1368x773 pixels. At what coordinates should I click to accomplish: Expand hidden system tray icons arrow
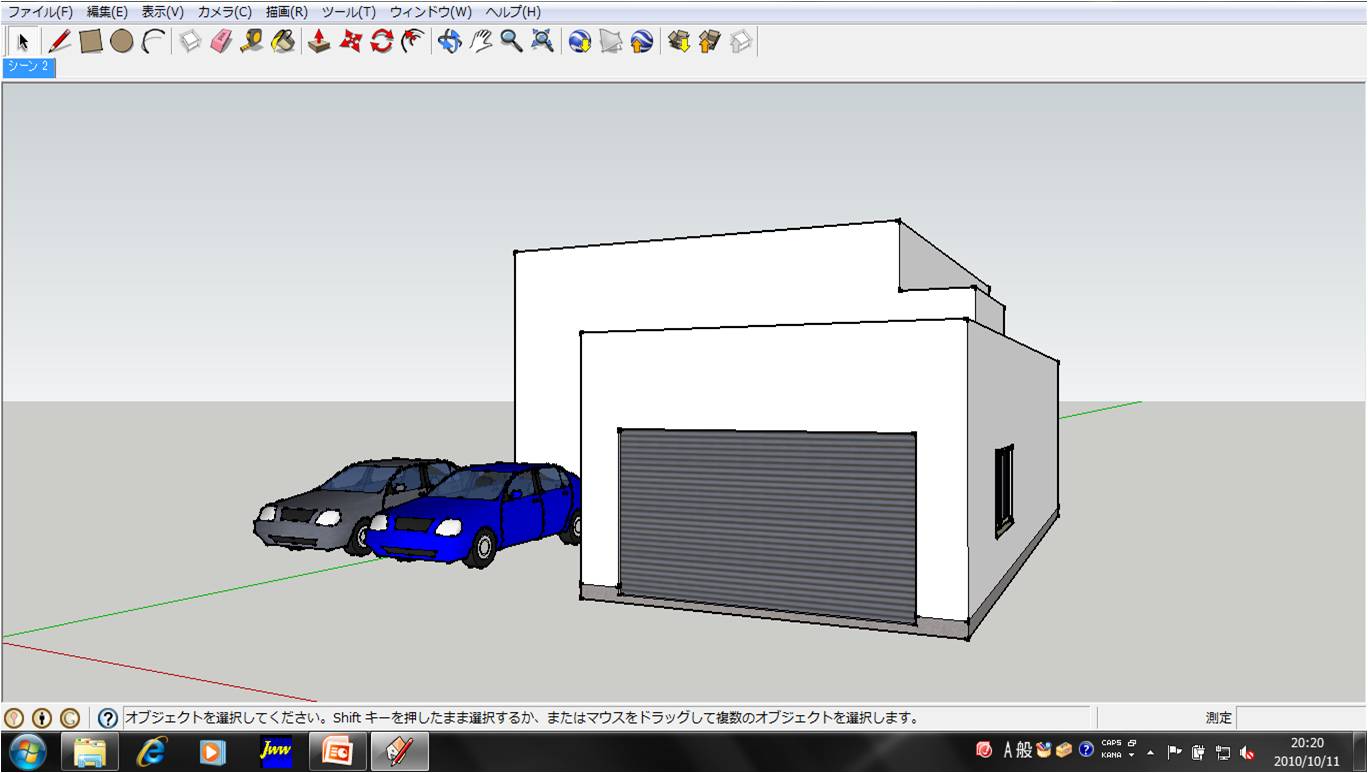click(x=1150, y=752)
